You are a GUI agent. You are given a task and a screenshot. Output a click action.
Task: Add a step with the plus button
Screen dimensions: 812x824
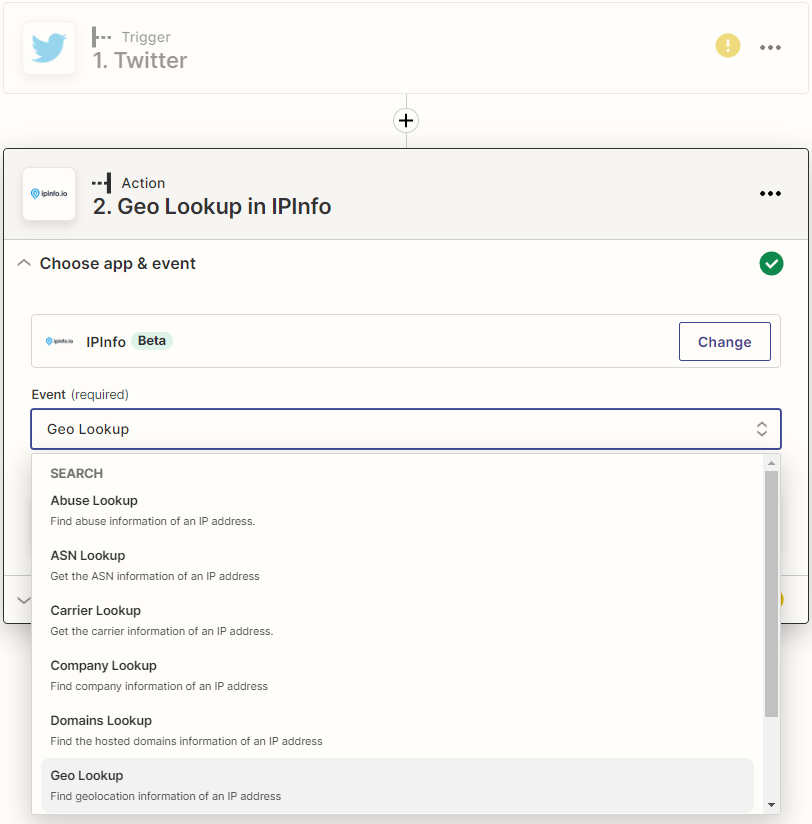(x=406, y=120)
